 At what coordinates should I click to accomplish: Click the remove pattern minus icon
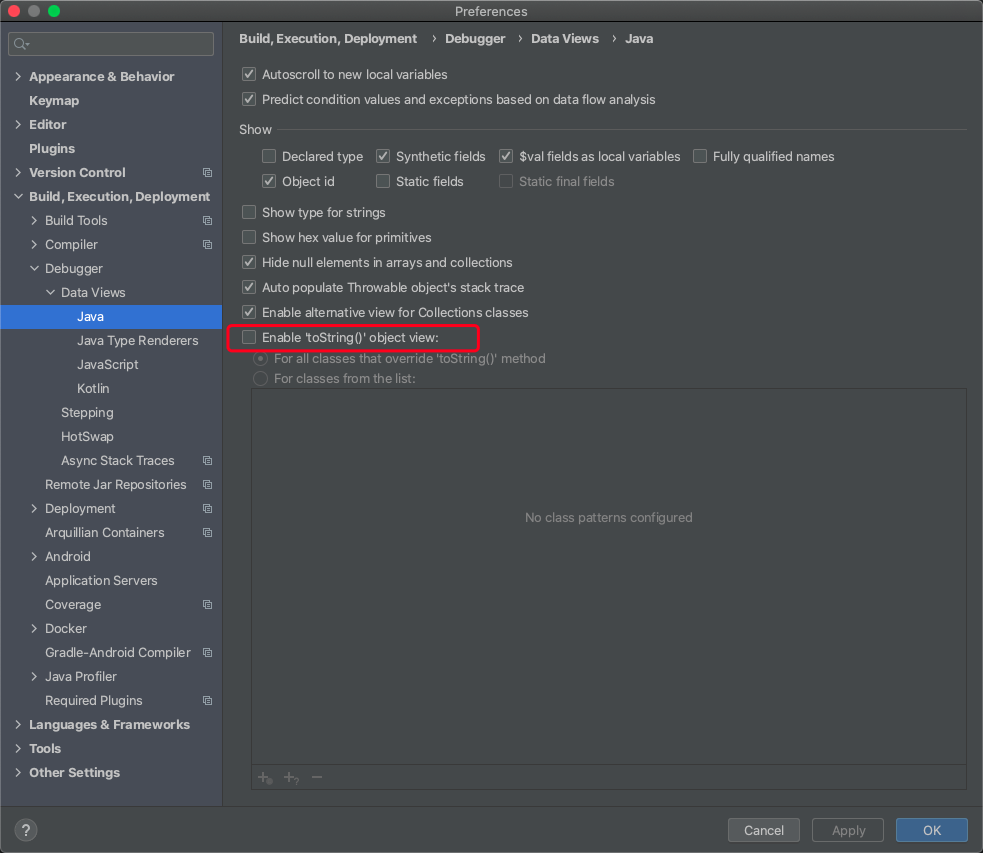click(317, 777)
